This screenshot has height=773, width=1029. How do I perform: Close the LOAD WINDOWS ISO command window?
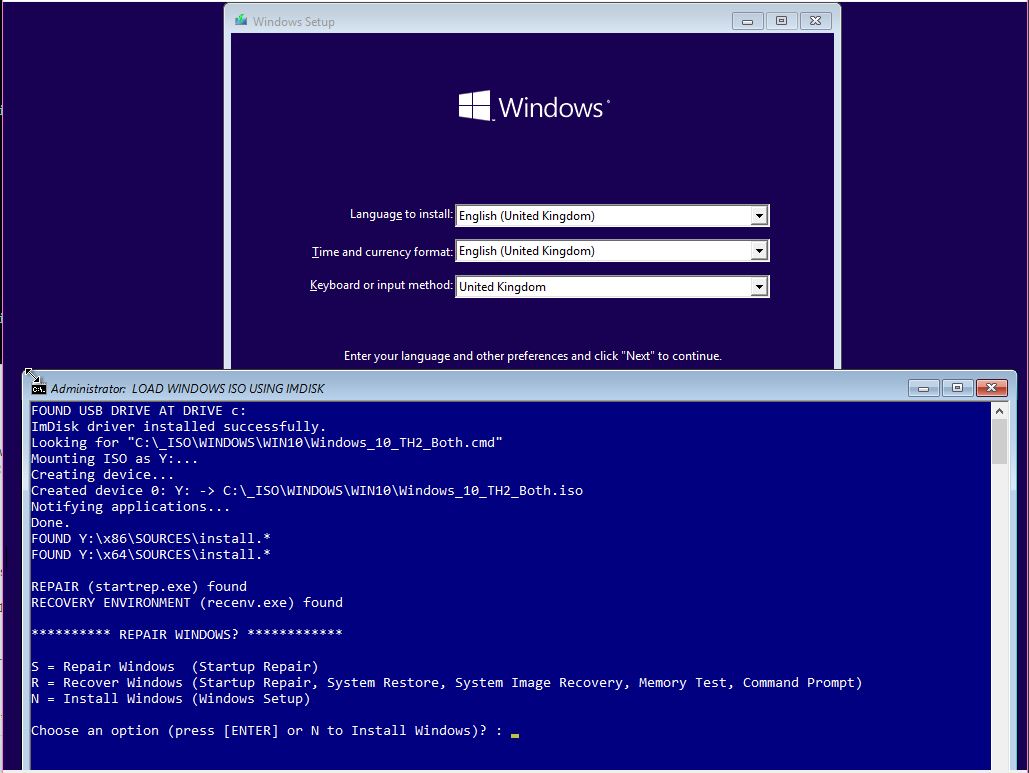pyautogui.click(x=991, y=388)
